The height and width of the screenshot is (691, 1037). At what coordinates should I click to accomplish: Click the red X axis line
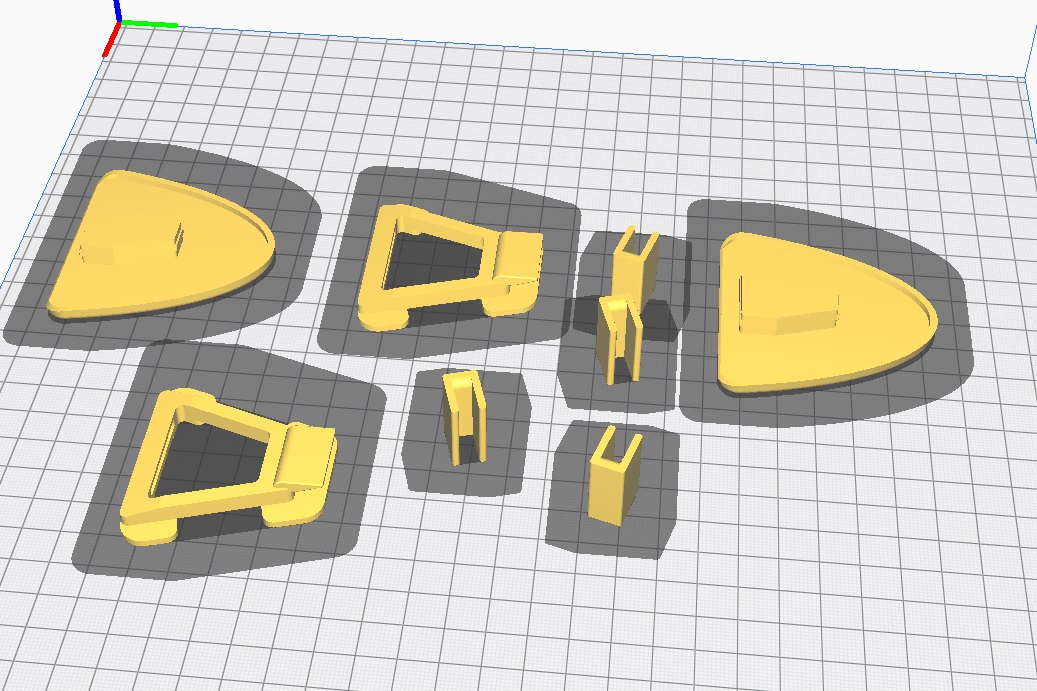tap(112, 40)
